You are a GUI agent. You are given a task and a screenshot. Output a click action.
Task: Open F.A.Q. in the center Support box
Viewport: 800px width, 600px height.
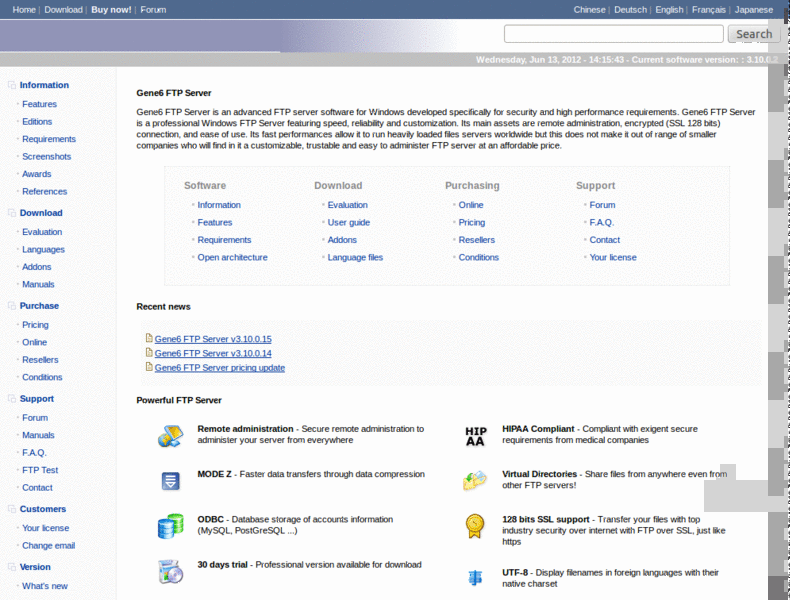pos(602,222)
